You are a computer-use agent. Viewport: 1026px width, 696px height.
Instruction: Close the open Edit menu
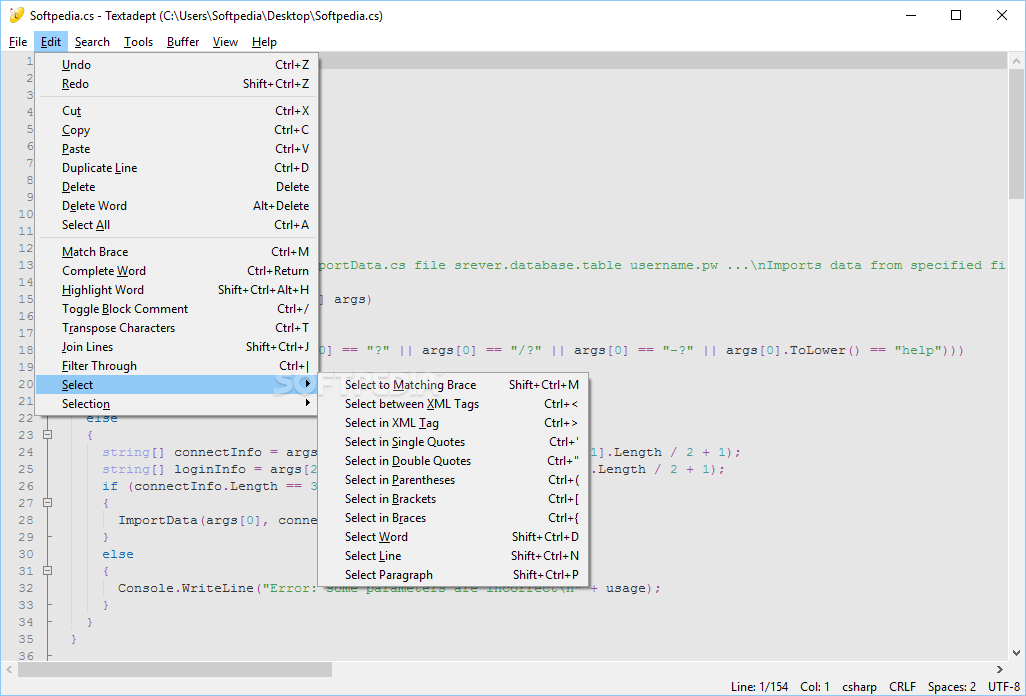coord(50,42)
